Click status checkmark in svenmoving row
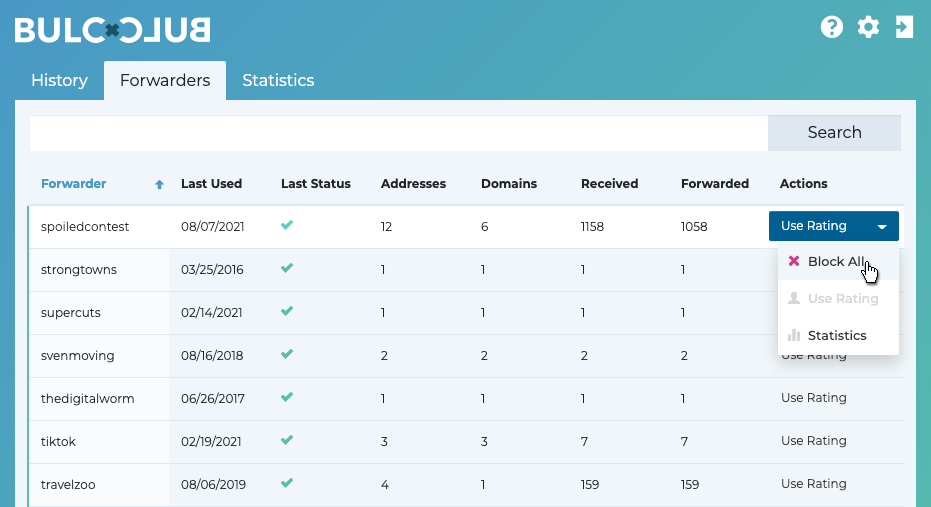 pyautogui.click(x=287, y=354)
